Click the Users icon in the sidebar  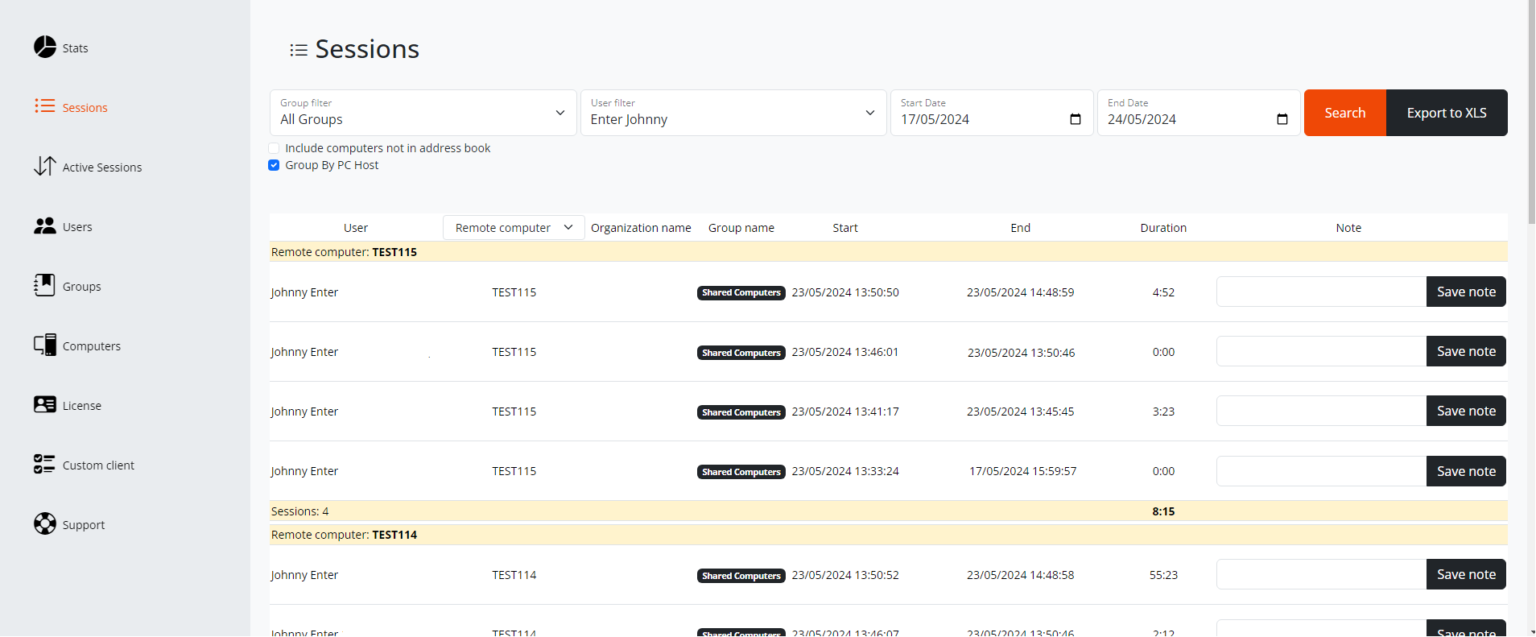point(45,226)
